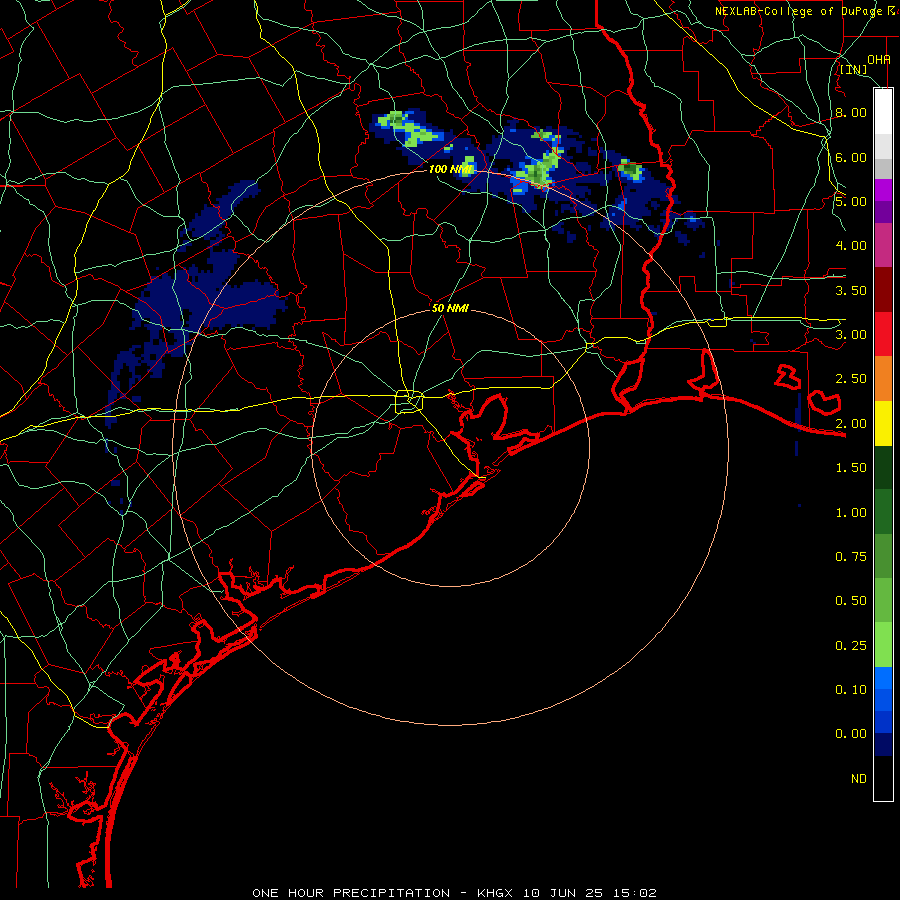Screen dimensions: 900x900
Task: Click the 0.50 inch light green swatch
Action: point(883,600)
